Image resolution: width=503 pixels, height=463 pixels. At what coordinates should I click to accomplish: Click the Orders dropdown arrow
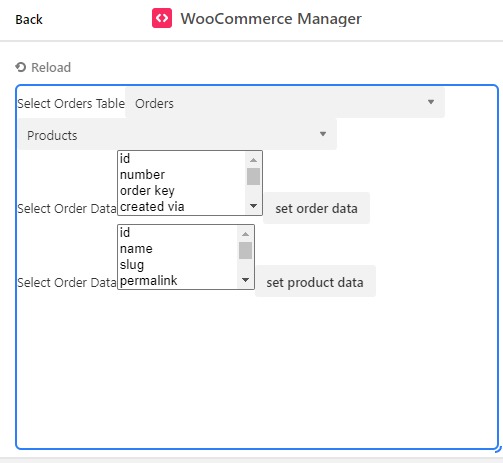(431, 102)
